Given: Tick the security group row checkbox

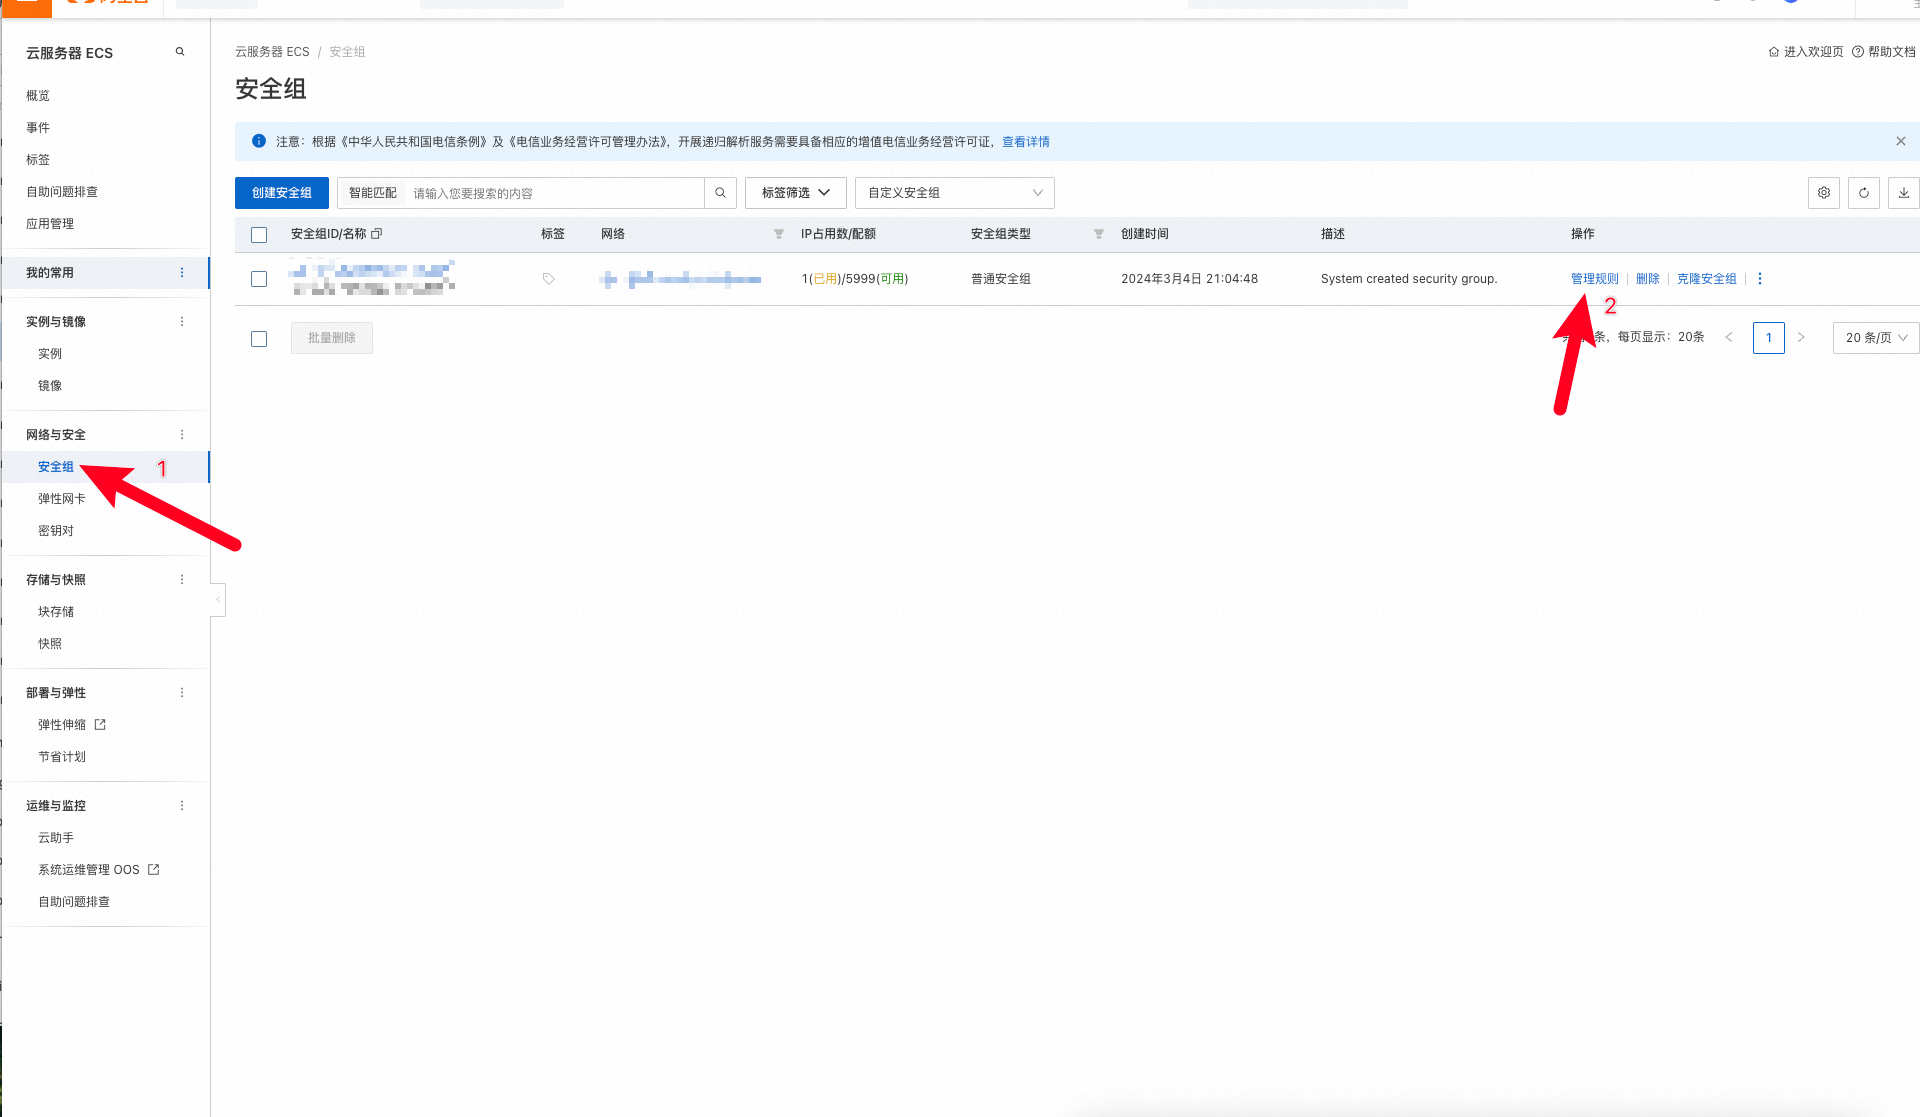Looking at the screenshot, I should pos(259,279).
